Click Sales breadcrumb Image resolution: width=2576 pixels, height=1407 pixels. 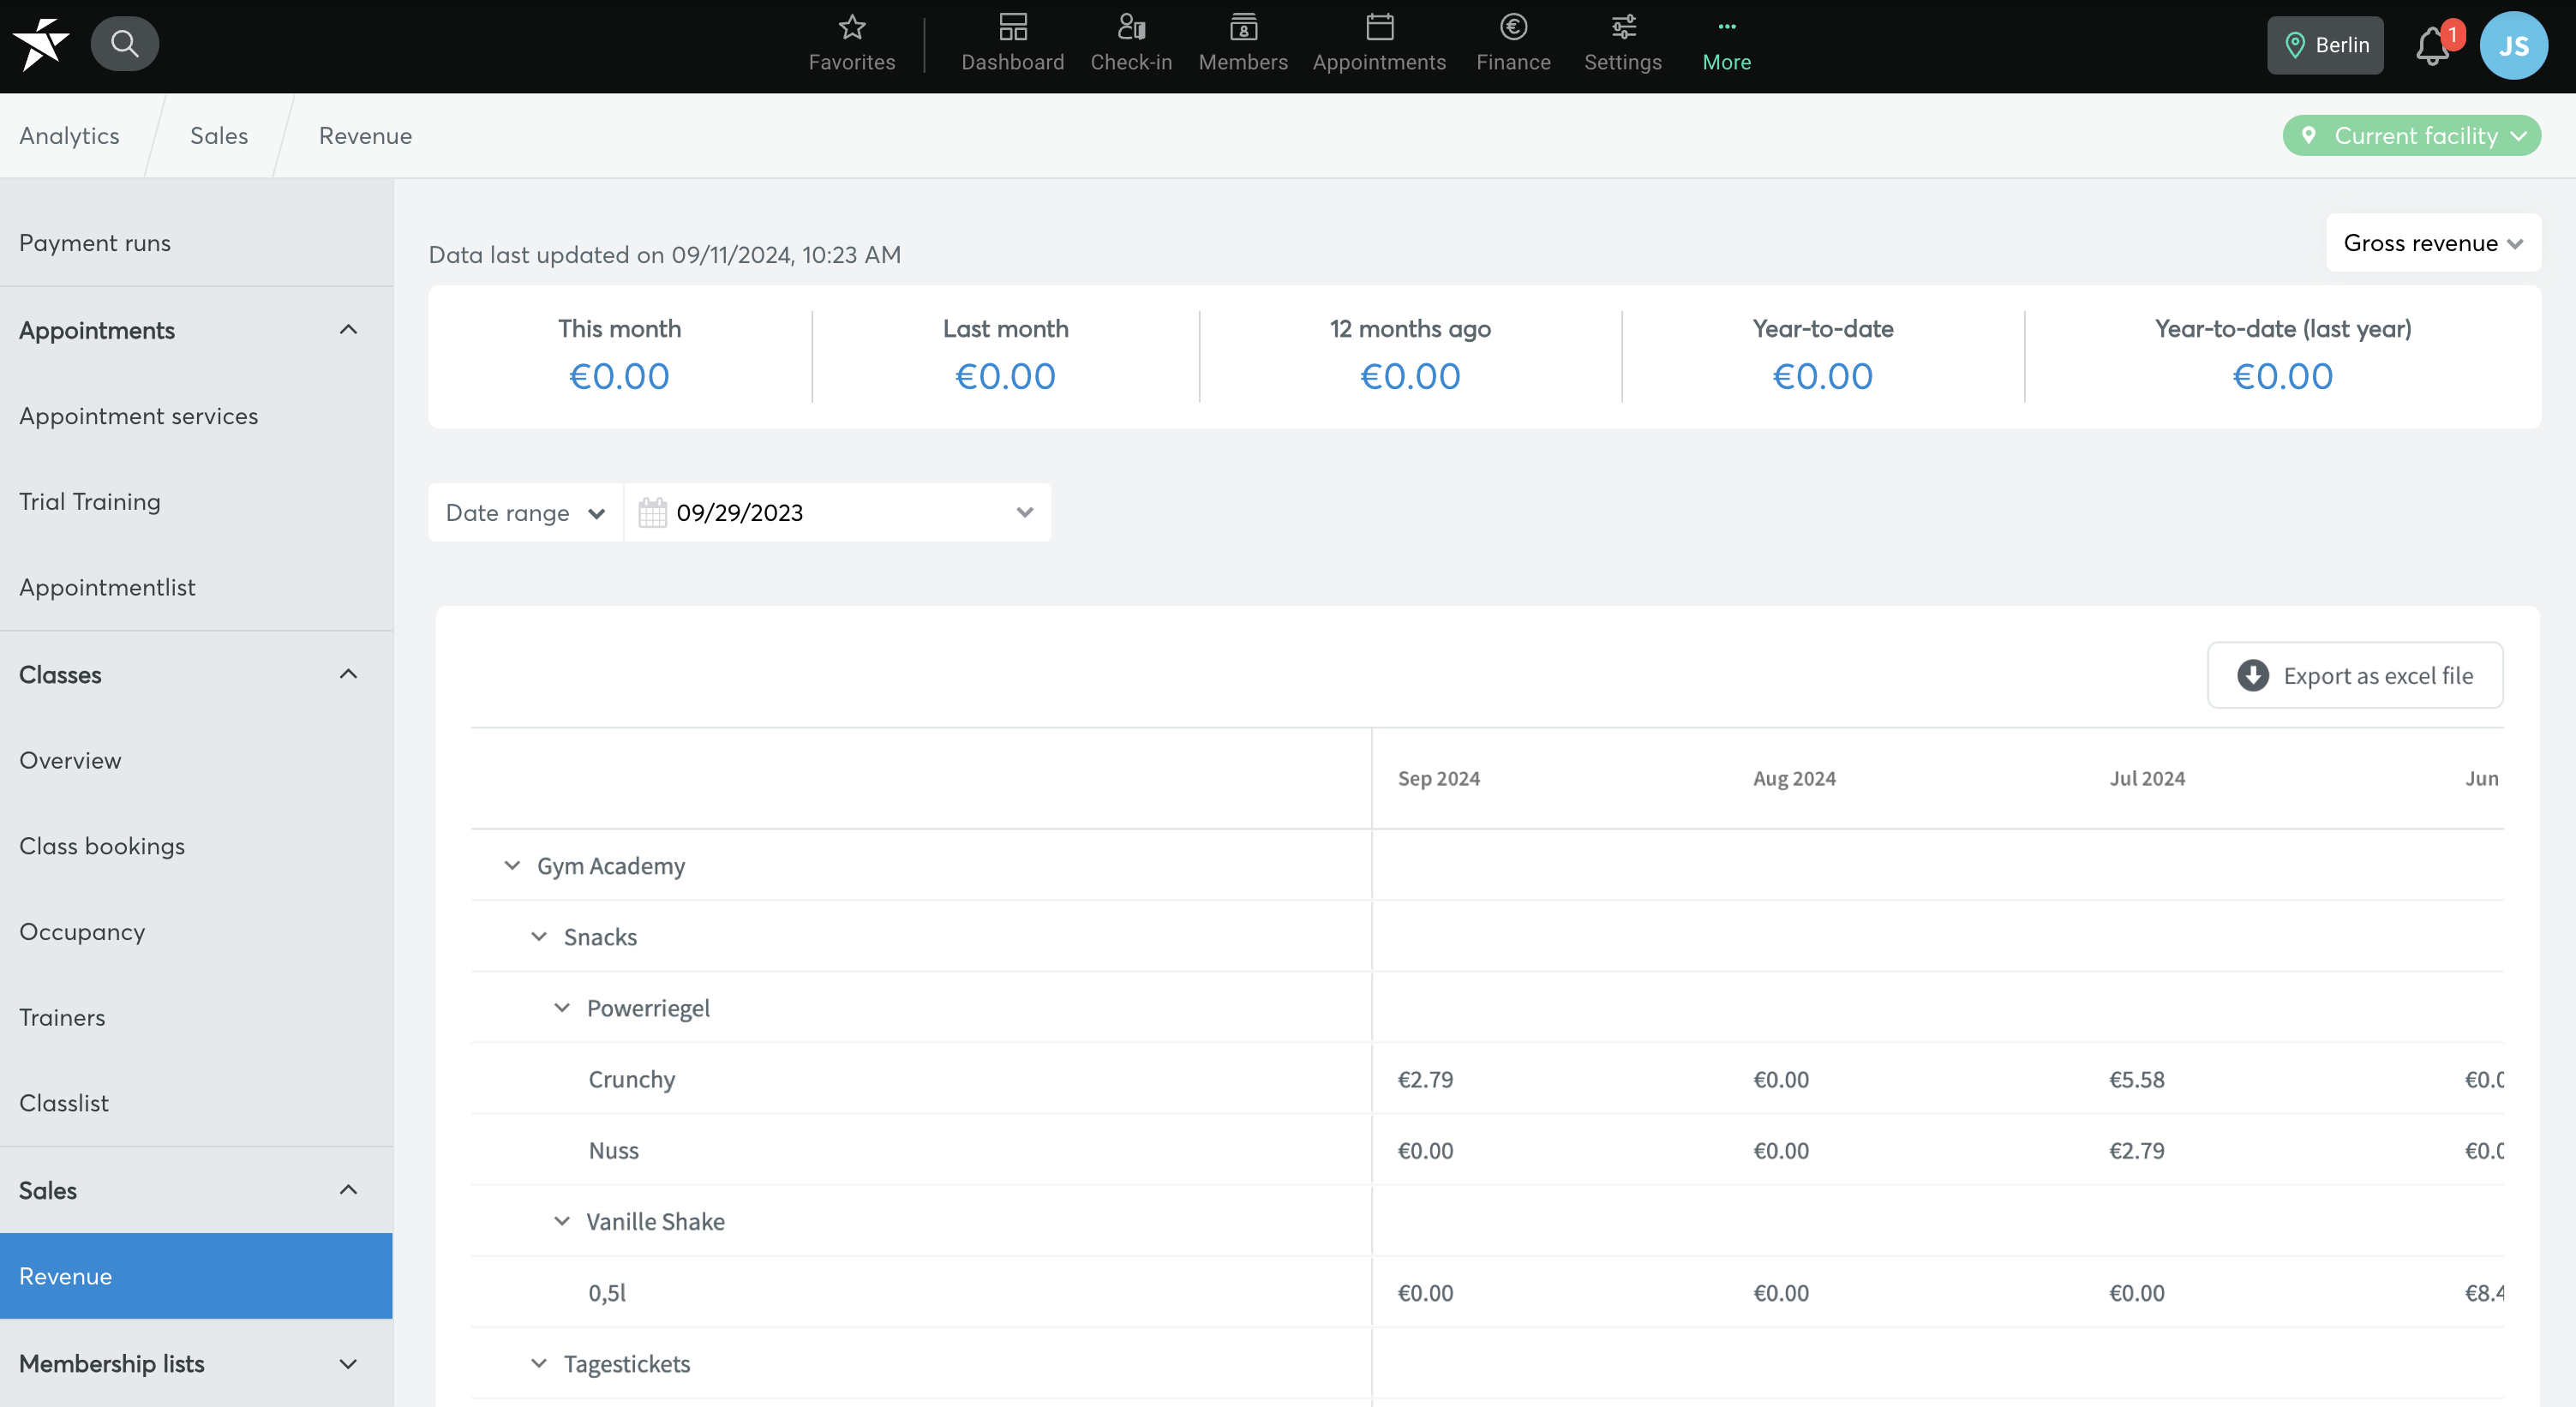[219, 136]
